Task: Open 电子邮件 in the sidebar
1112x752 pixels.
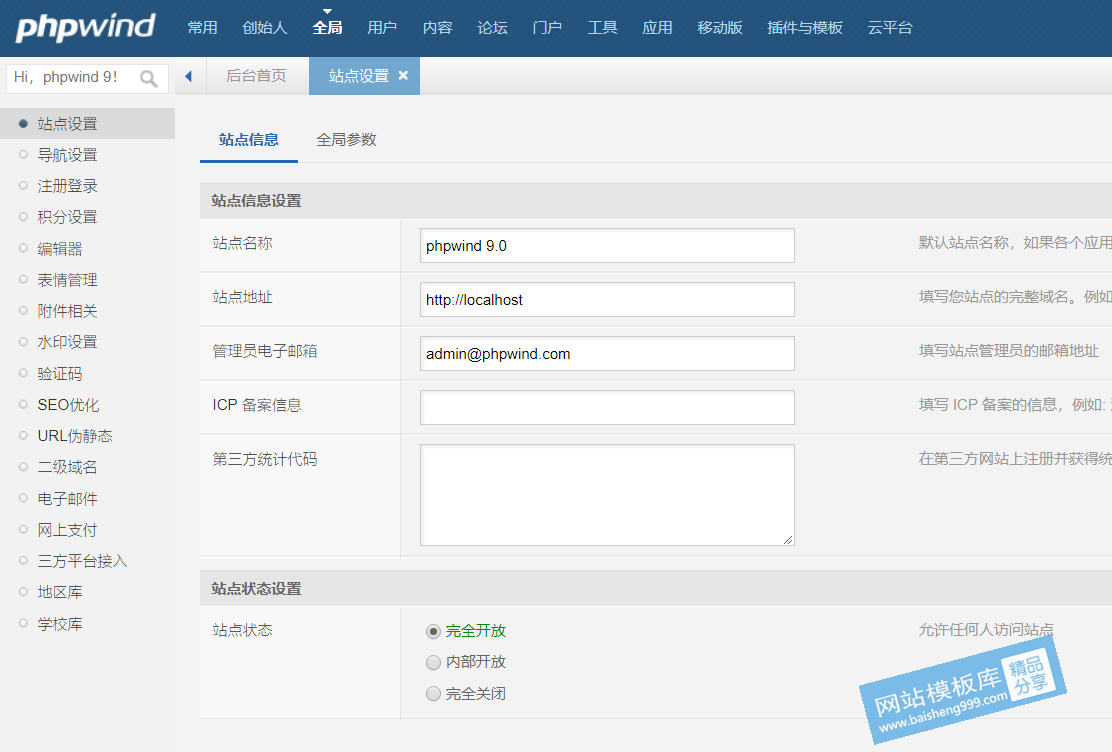Action: pos(67,499)
